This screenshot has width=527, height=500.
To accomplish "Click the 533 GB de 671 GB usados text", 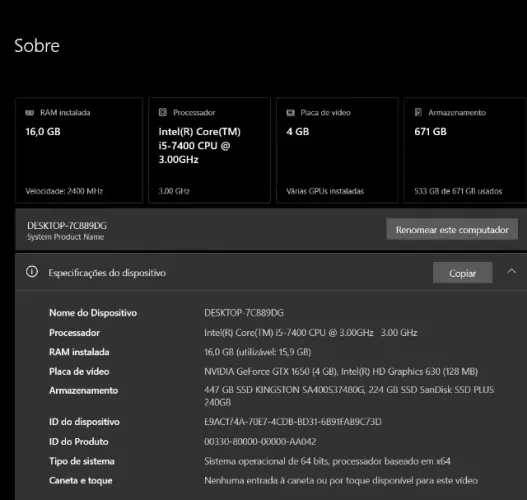I will click(458, 191).
